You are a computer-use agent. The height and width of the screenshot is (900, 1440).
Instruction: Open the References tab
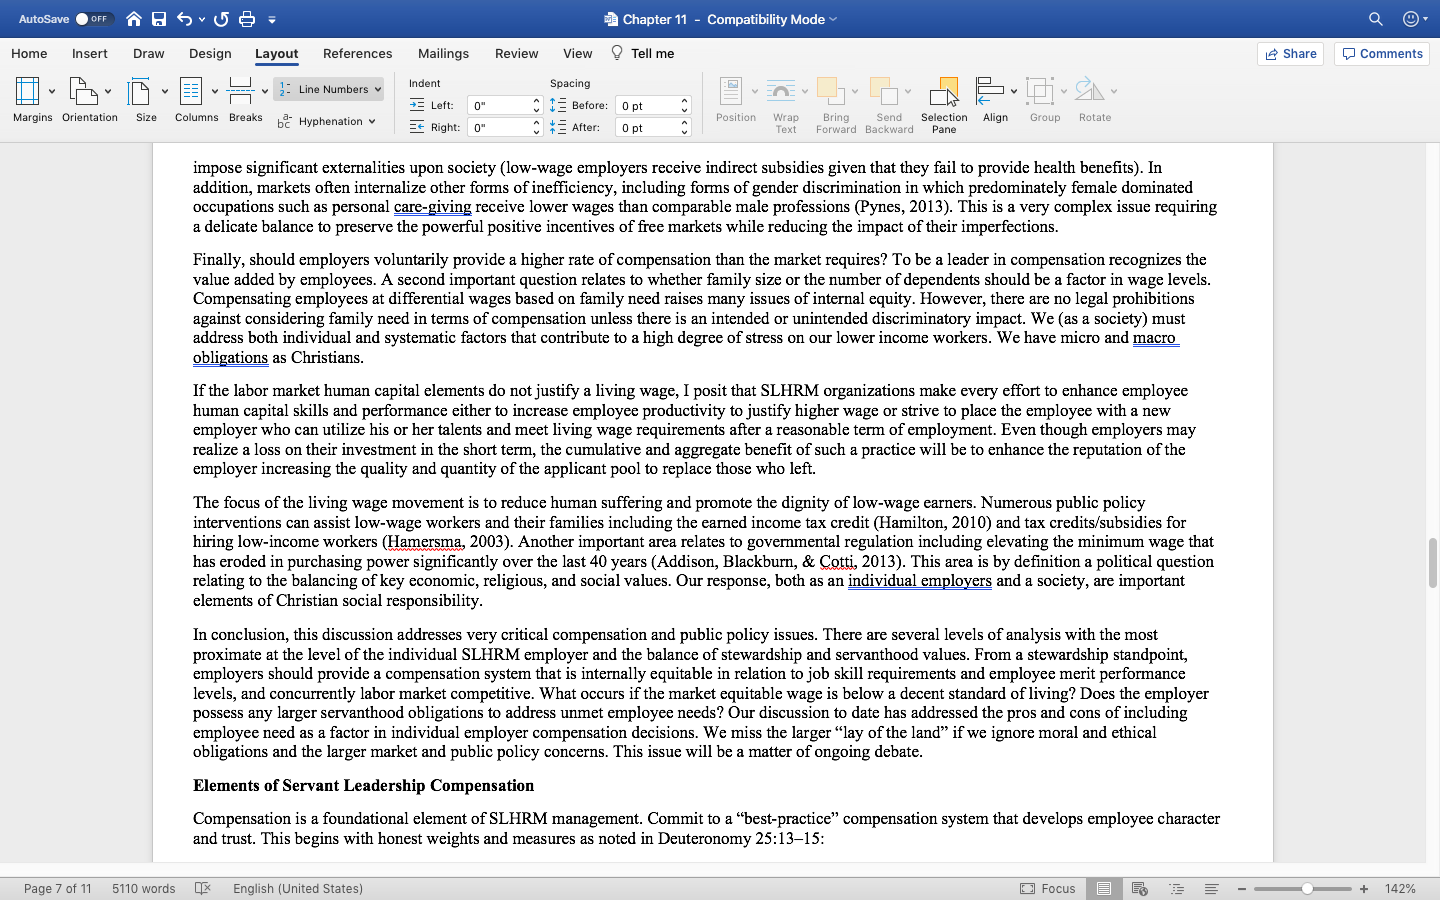pyautogui.click(x=357, y=53)
